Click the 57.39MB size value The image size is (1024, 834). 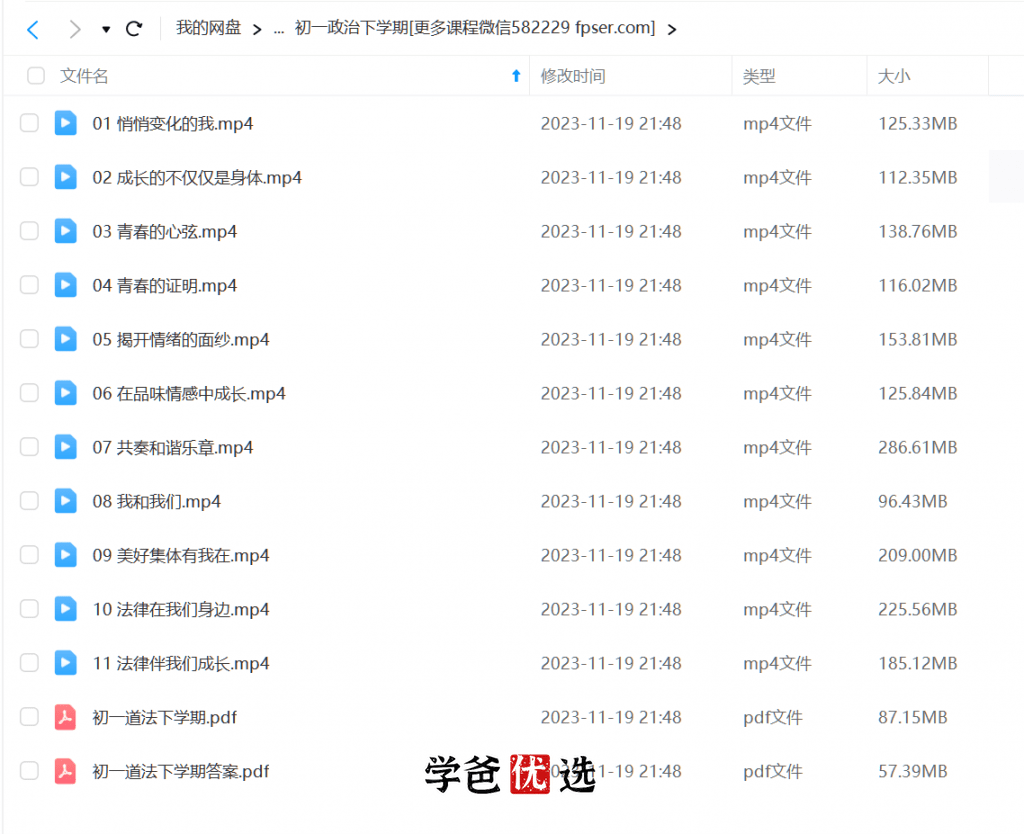click(913, 771)
